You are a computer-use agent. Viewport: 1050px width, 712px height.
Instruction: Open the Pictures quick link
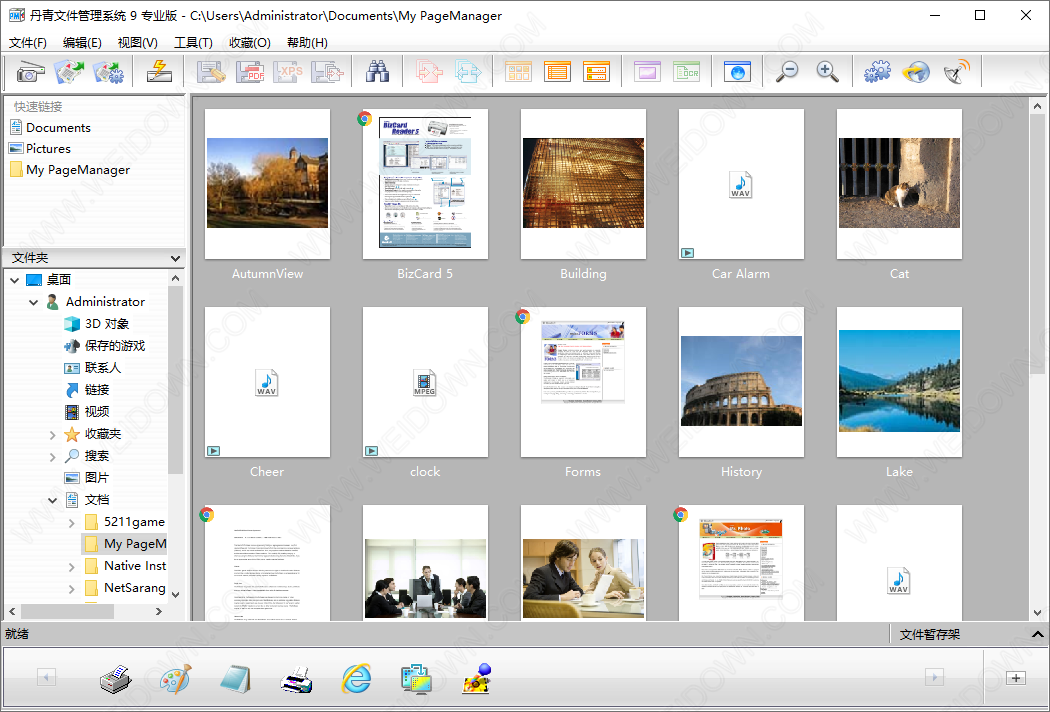[x=48, y=149]
